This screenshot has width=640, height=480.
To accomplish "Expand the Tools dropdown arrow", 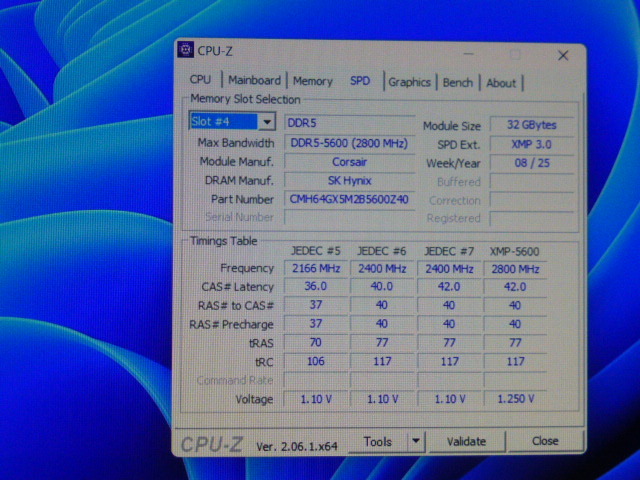I will click(x=416, y=441).
